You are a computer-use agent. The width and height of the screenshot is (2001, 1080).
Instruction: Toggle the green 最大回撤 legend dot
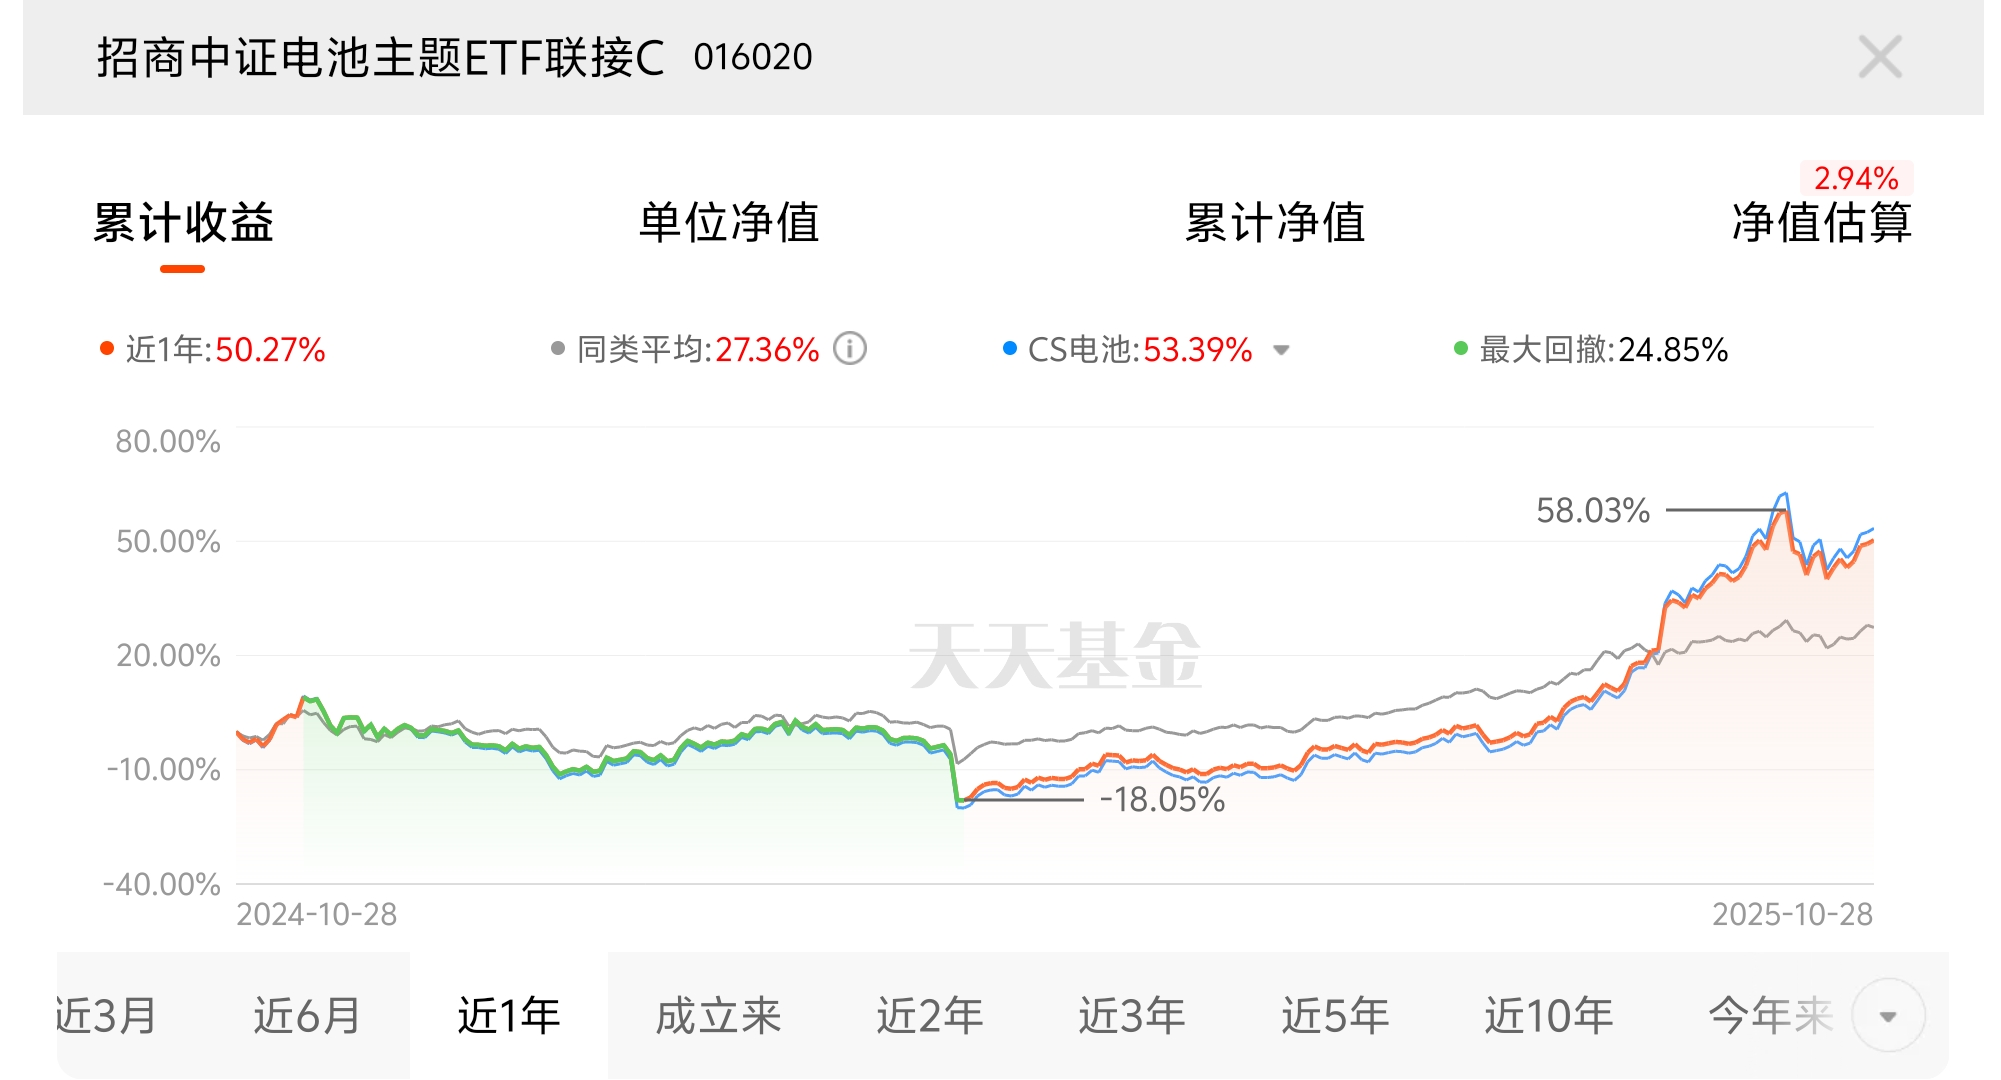pyautogui.click(x=1461, y=349)
